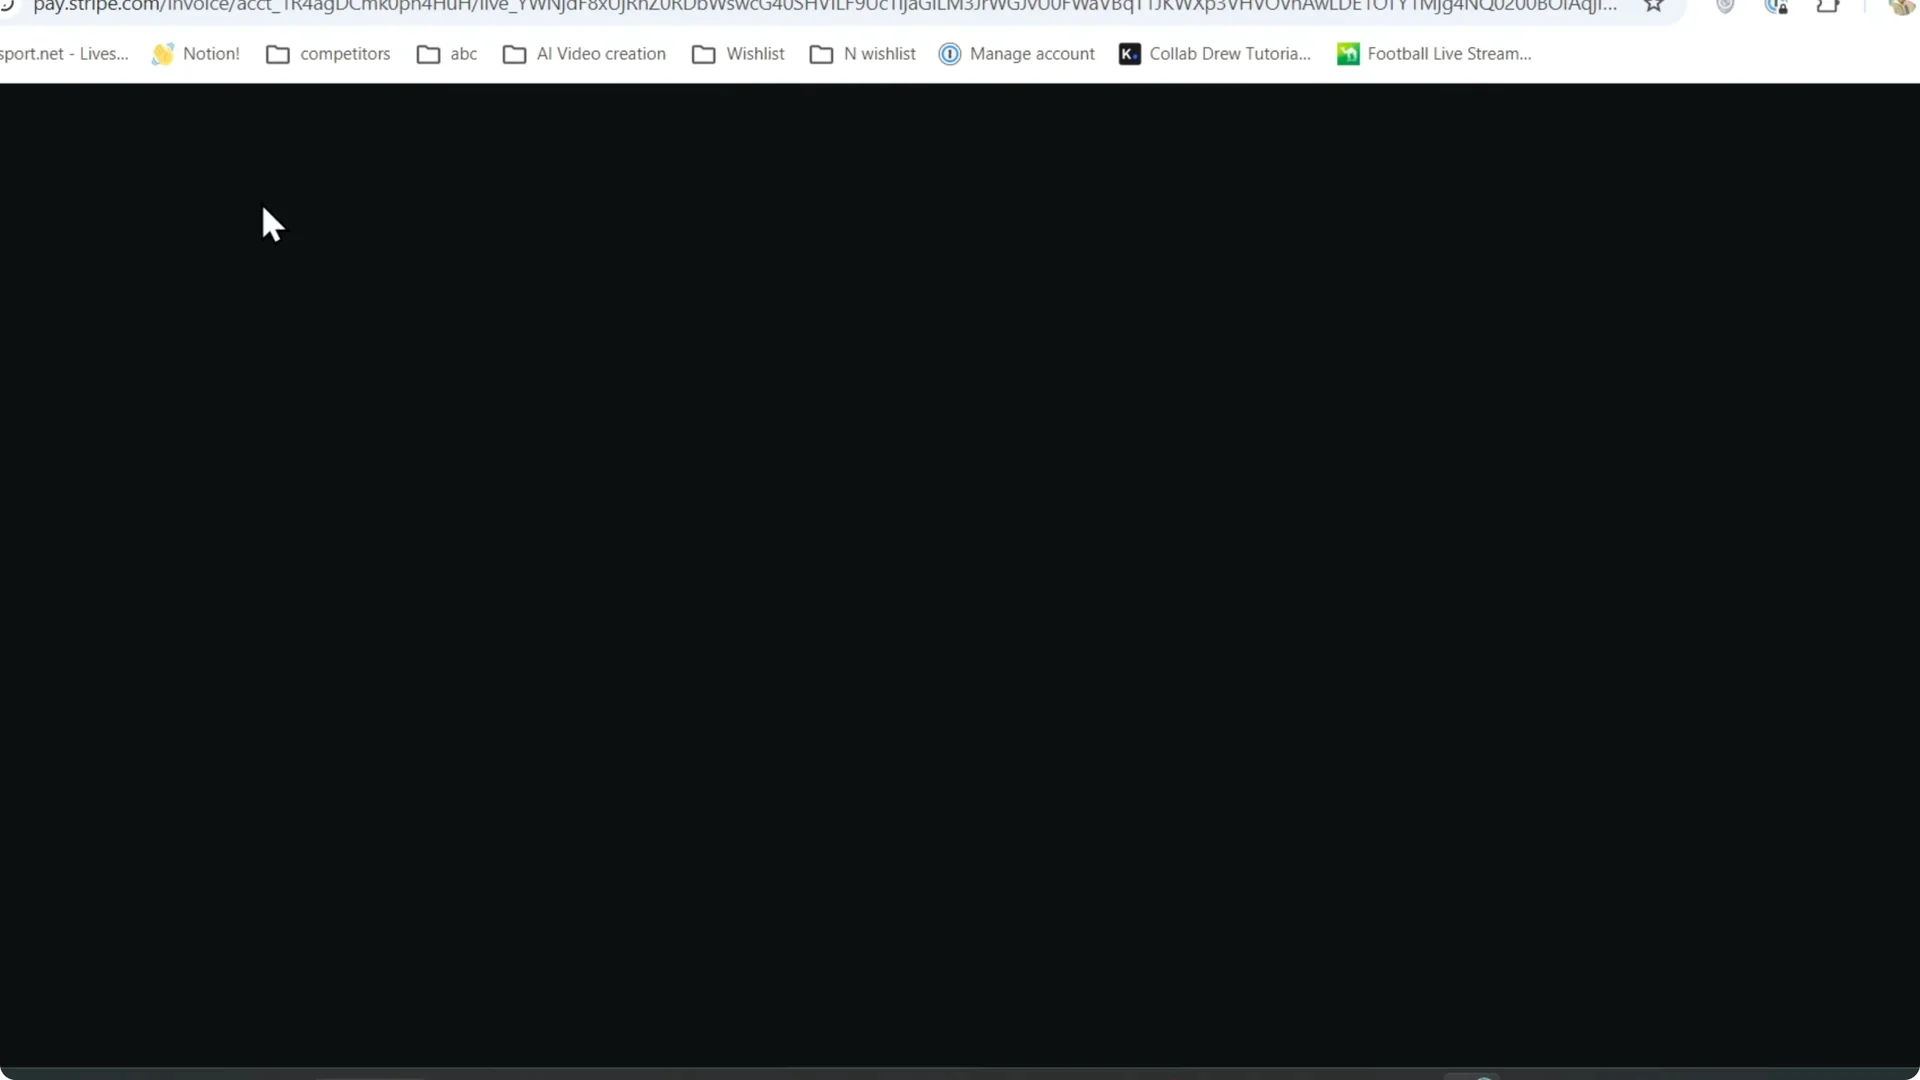Expand the AI Video creation folder

[583, 53]
